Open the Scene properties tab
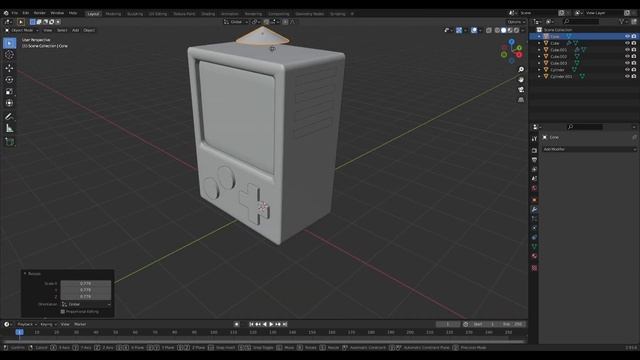This screenshot has width=640, height=360. point(534,178)
